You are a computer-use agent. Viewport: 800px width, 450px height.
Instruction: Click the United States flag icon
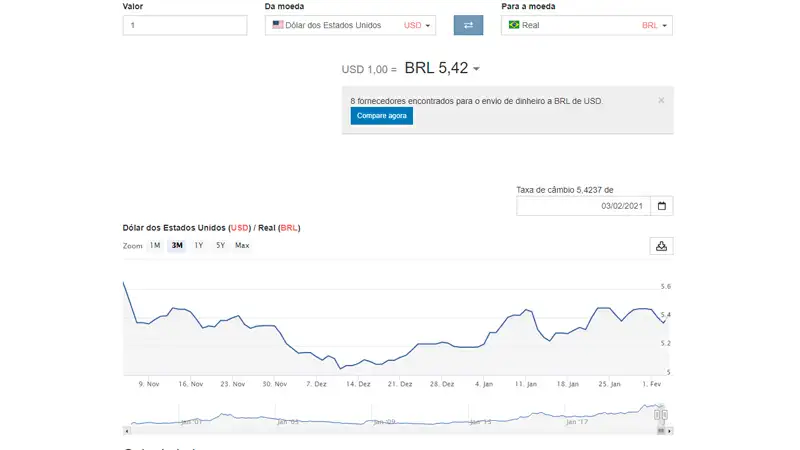(x=278, y=24)
